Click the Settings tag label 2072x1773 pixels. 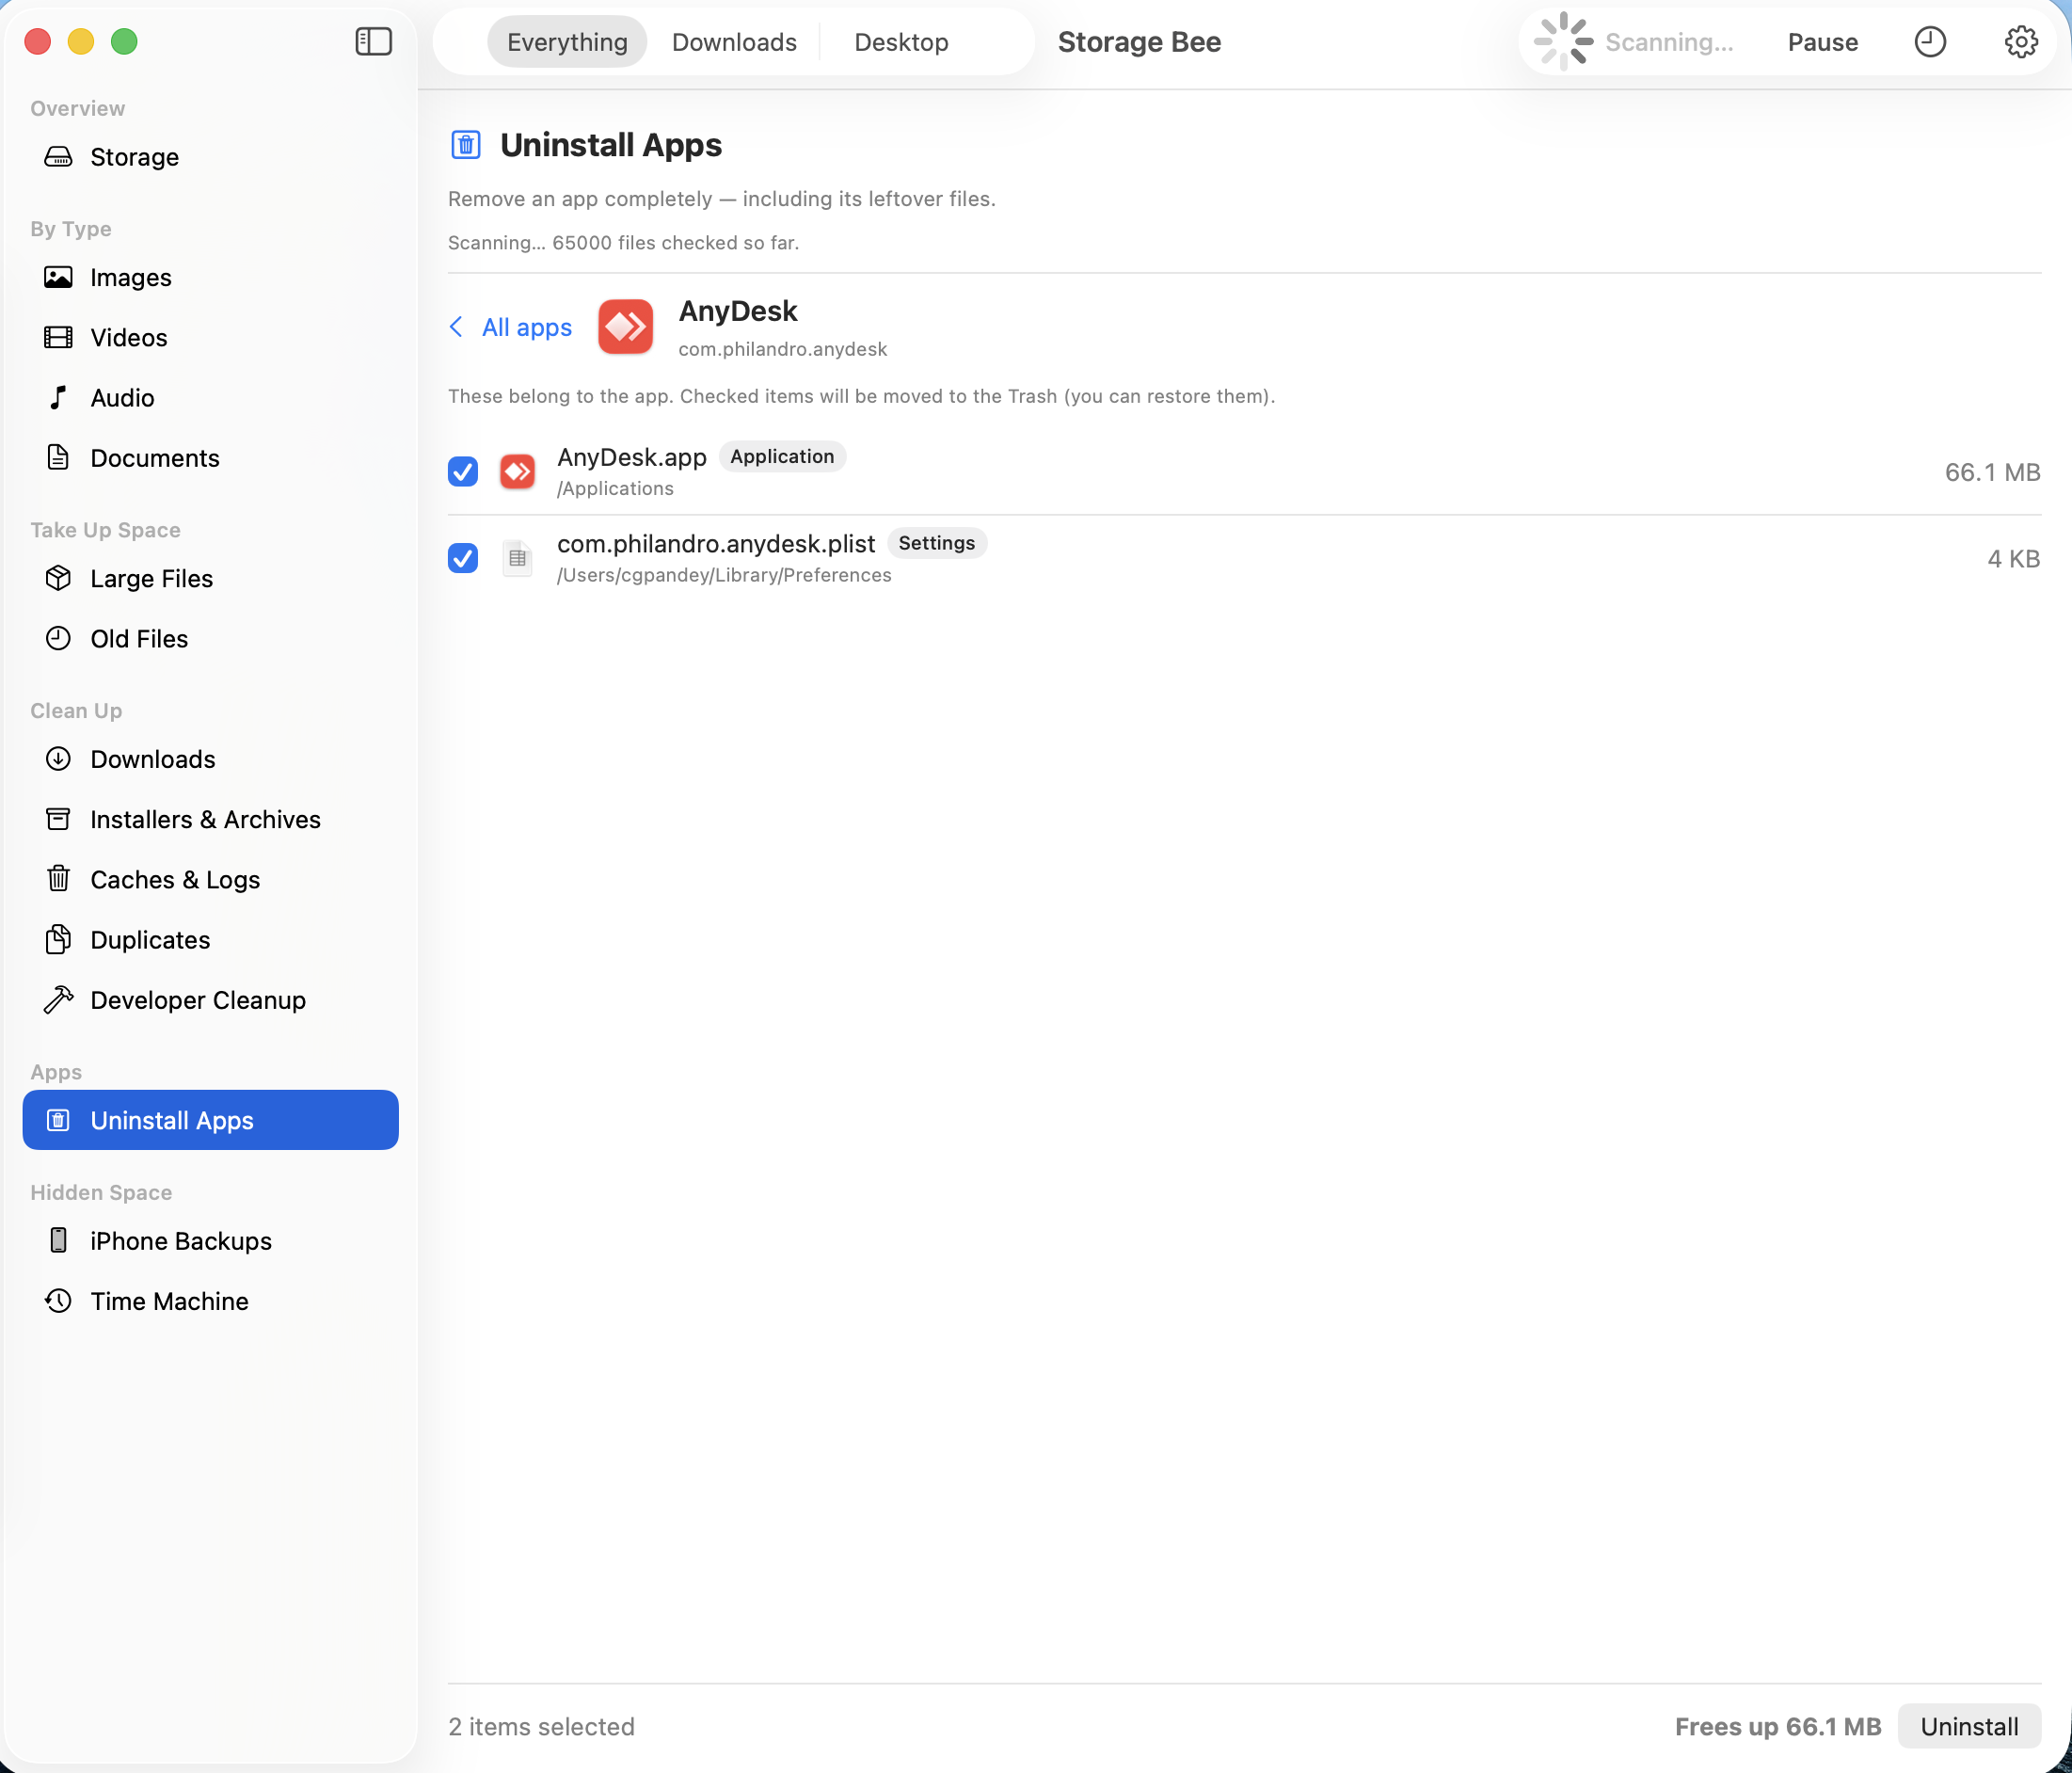(936, 543)
